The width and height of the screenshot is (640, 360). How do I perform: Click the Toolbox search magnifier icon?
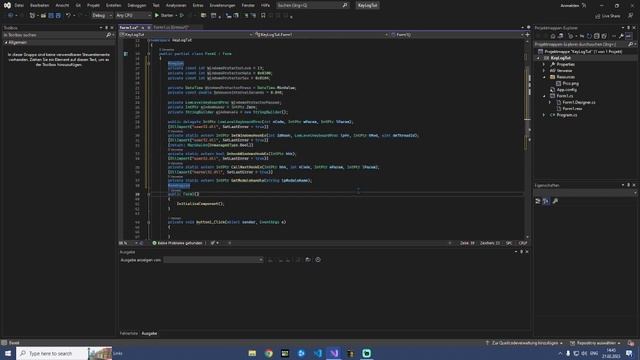click(x=108, y=35)
